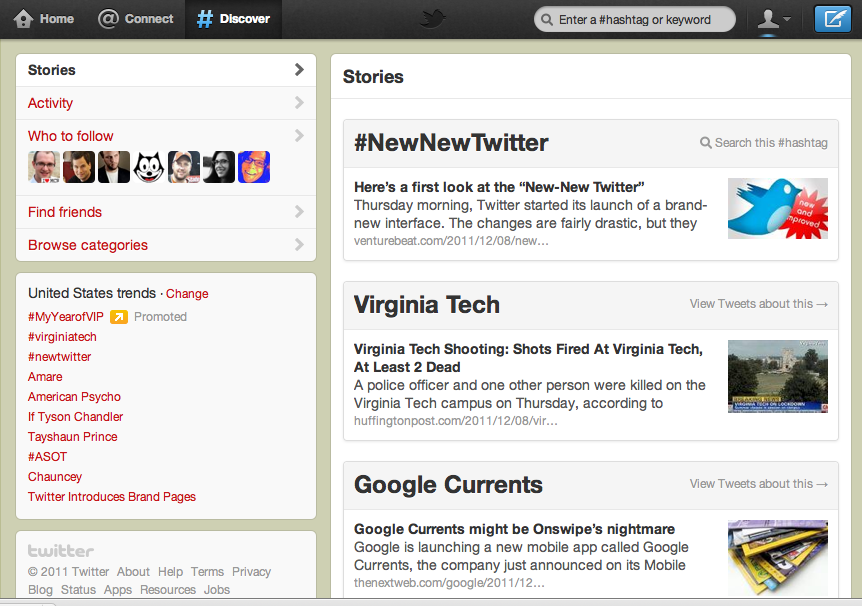The image size is (862, 606).
Task: Open the #MyYearofVIP promoted trend
Action: pyautogui.click(x=65, y=317)
